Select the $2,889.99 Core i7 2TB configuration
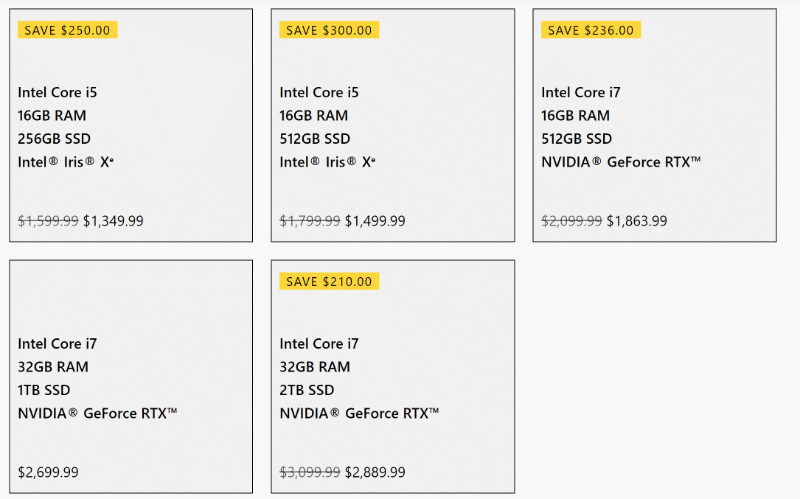Viewport: 800px width, 499px height. click(393, 377)
